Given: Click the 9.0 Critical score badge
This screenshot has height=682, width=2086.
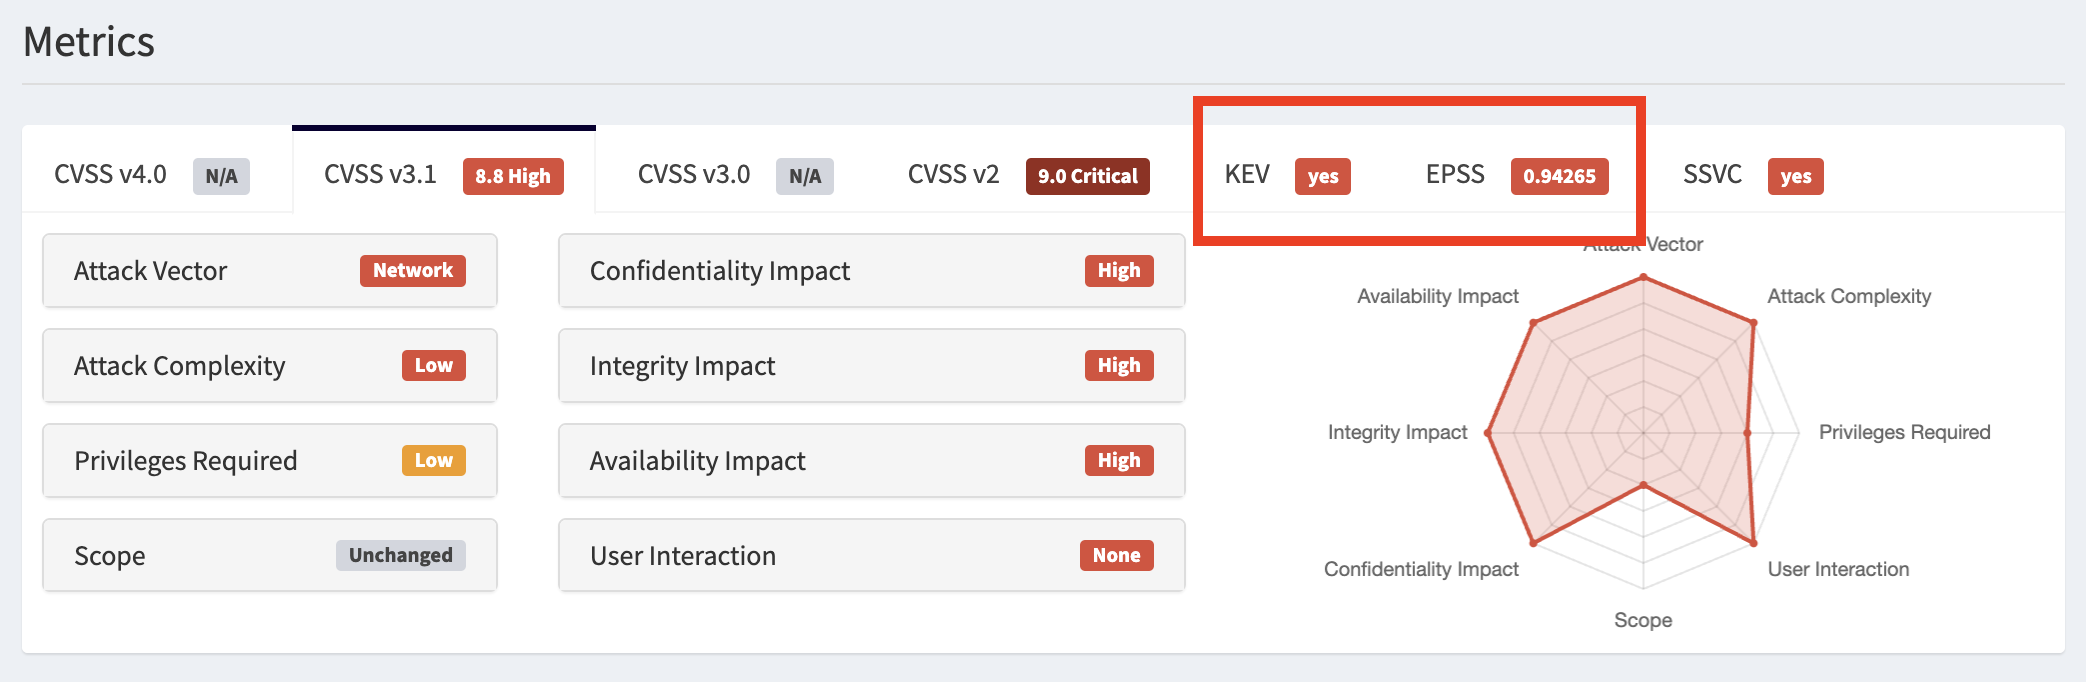Looking at the screenshot, I should point(1087,177).
